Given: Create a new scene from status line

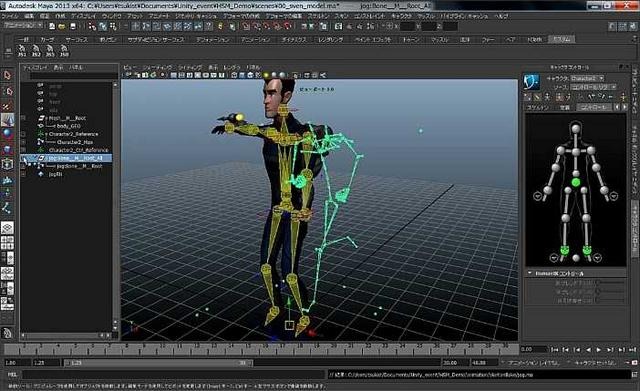Looking at the screenshot, I should coord(52,26).
